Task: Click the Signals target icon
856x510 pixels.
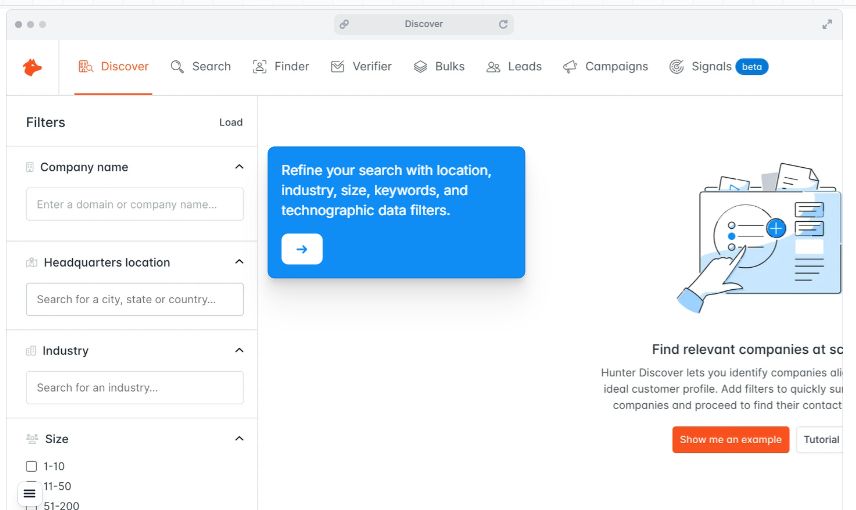Action: coord(676,67)
